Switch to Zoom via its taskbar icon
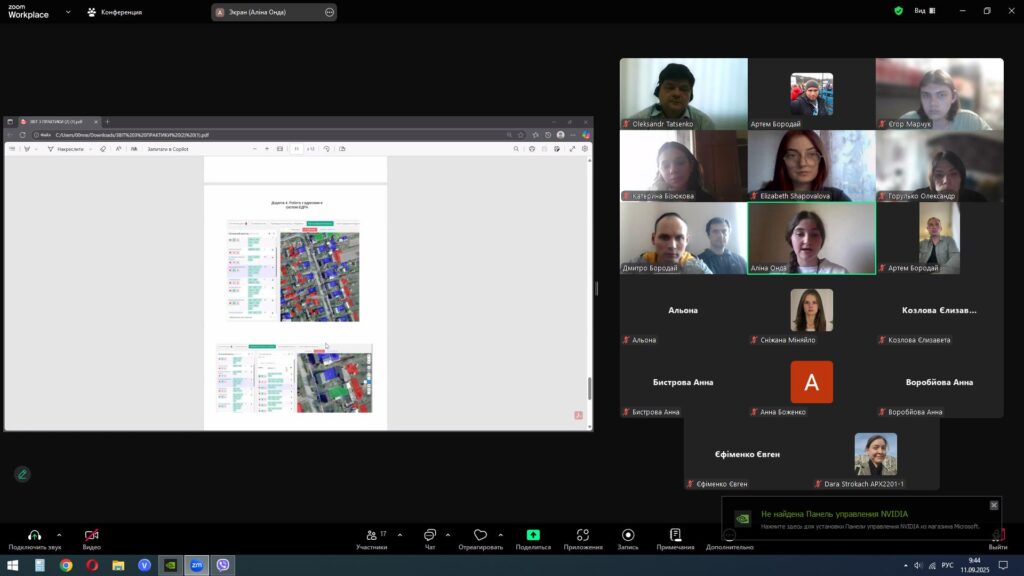This screenshot has height=576, width=1024. [x=197, y=565]
